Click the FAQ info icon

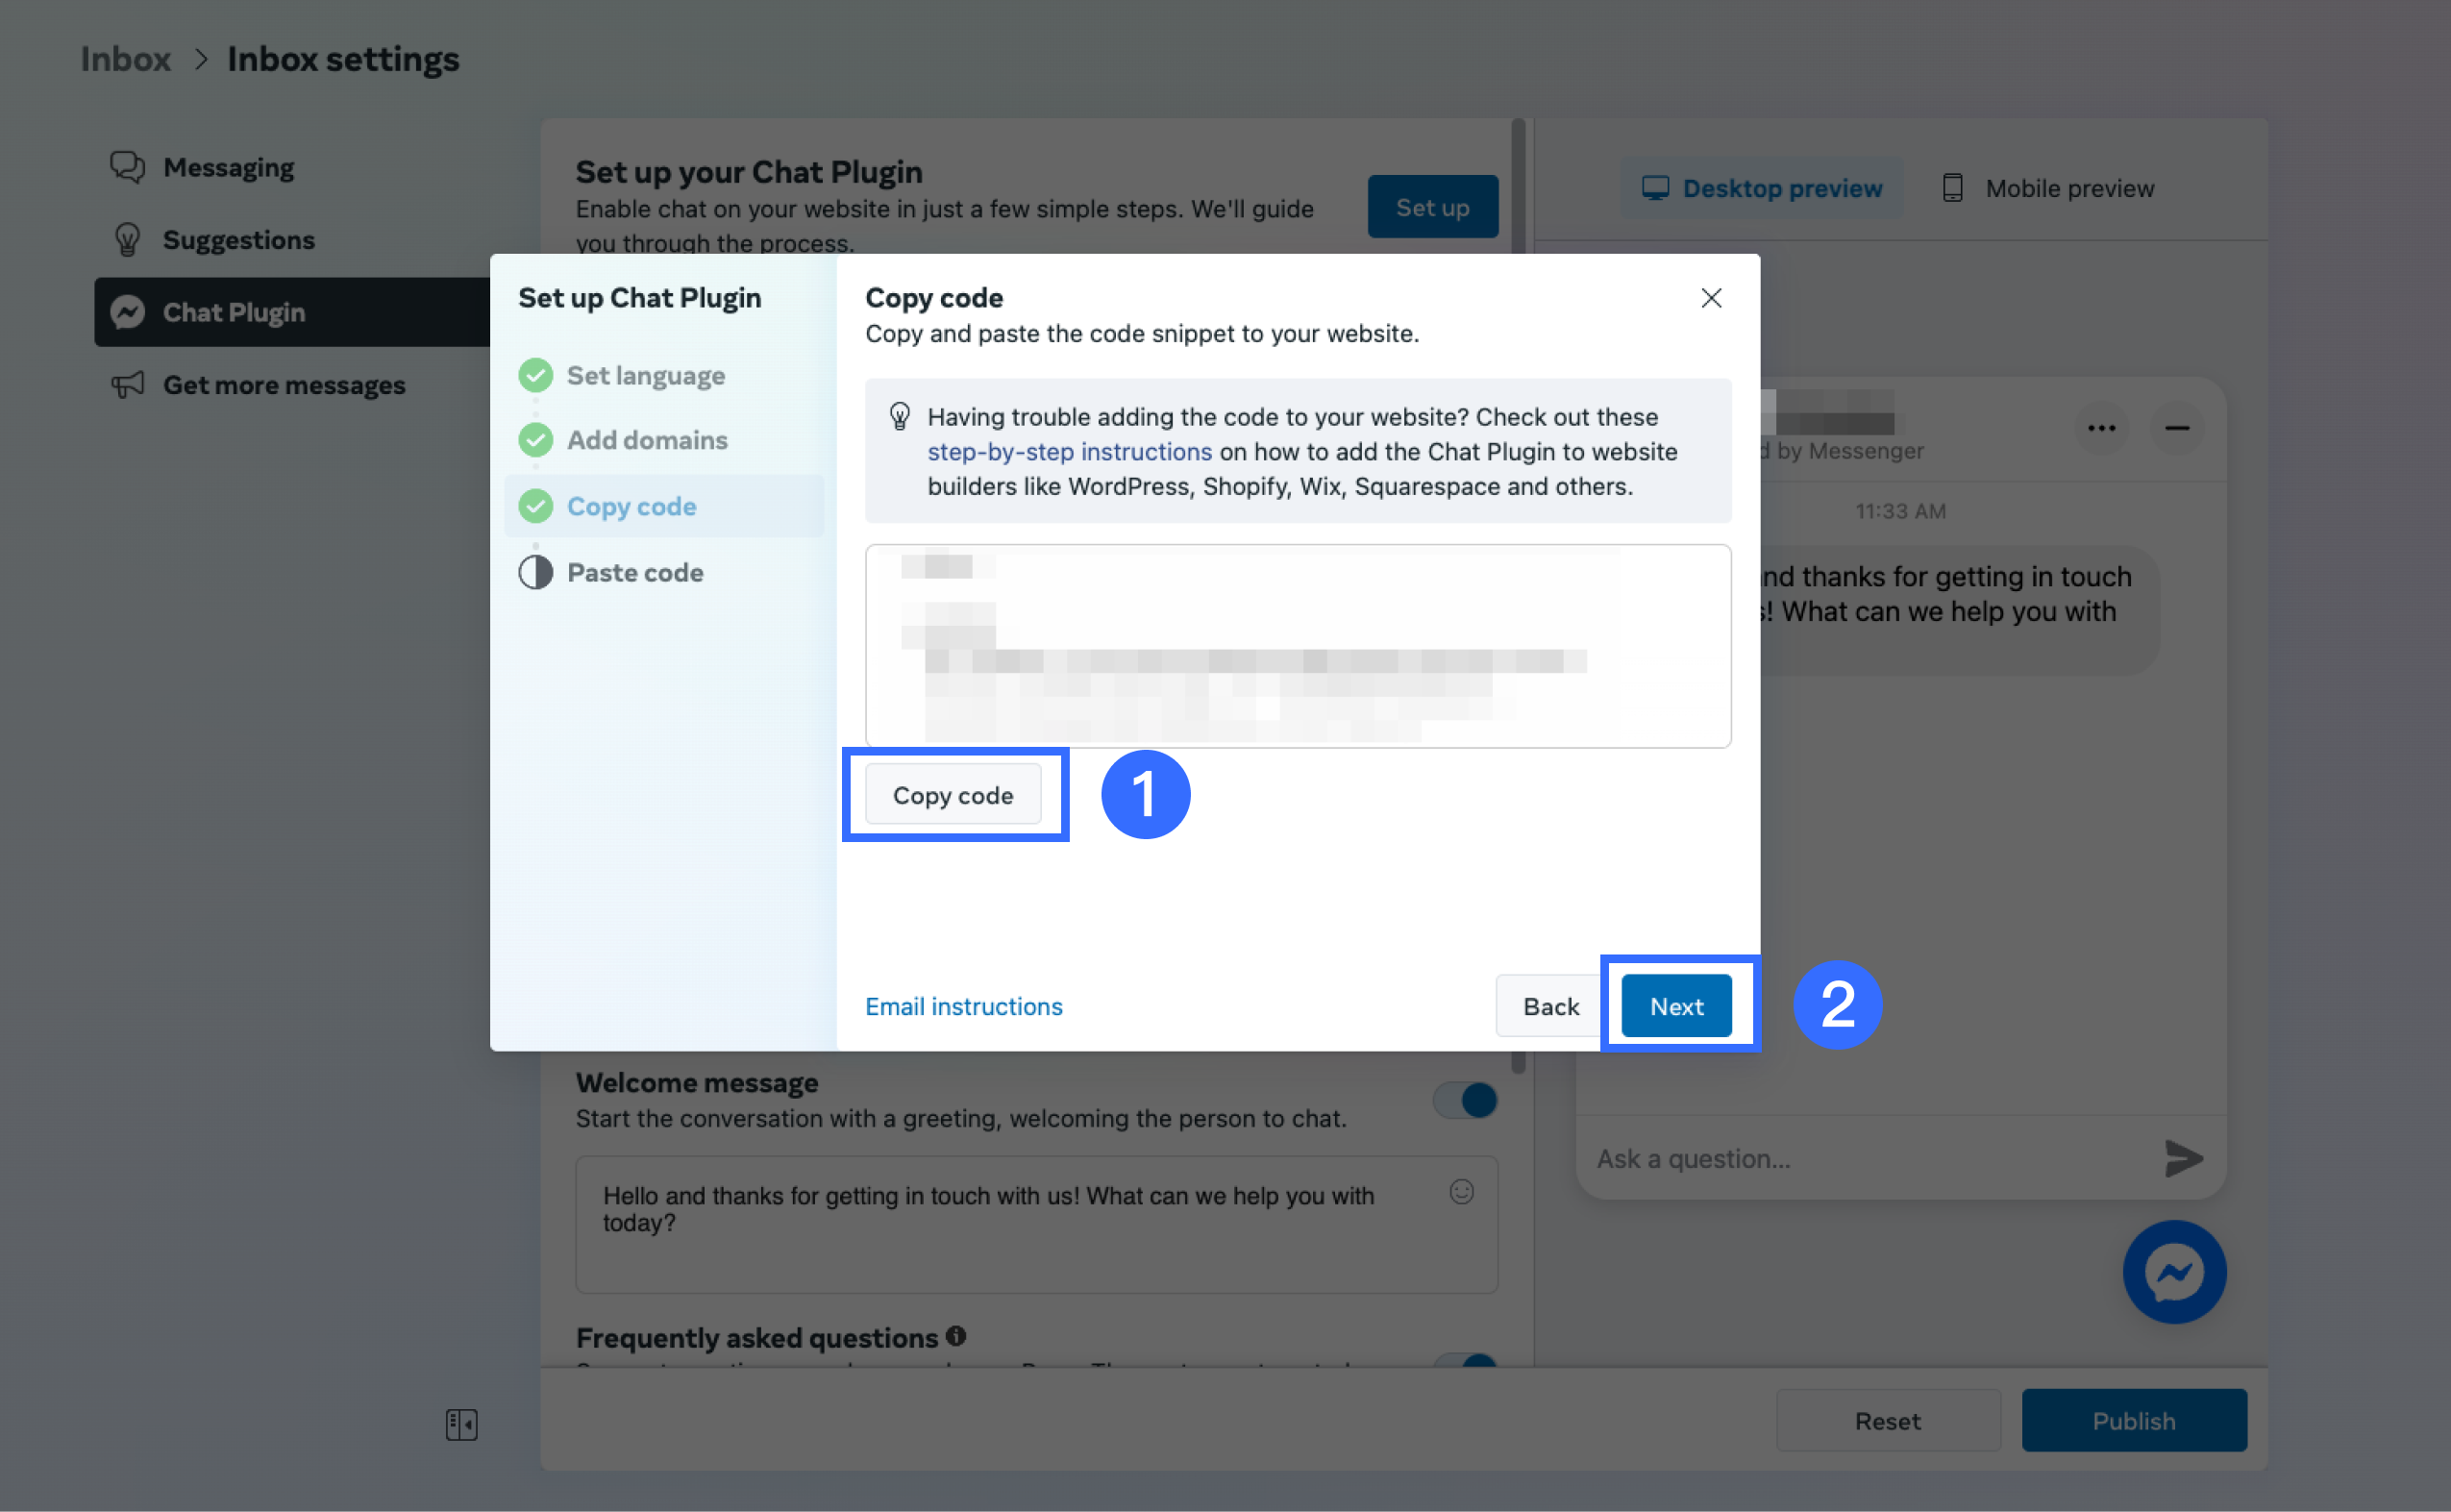coord(955,1335)
